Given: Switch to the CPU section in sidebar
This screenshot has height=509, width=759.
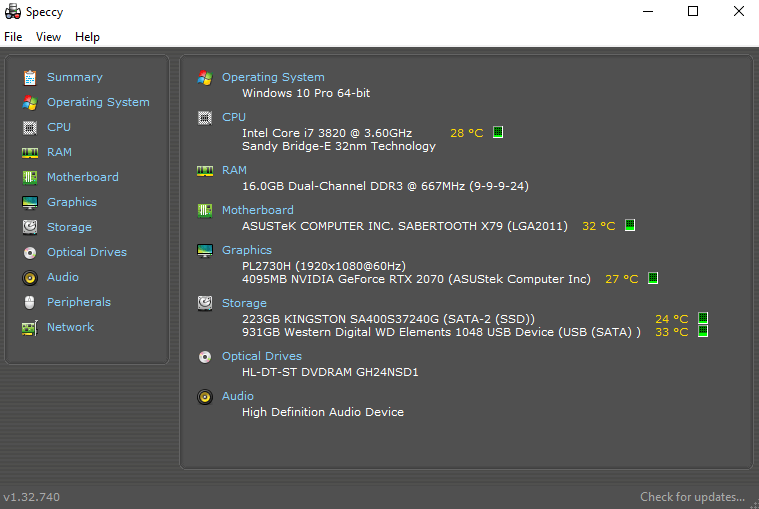Looking at the screenshot, I should click(x=59, y=127).
